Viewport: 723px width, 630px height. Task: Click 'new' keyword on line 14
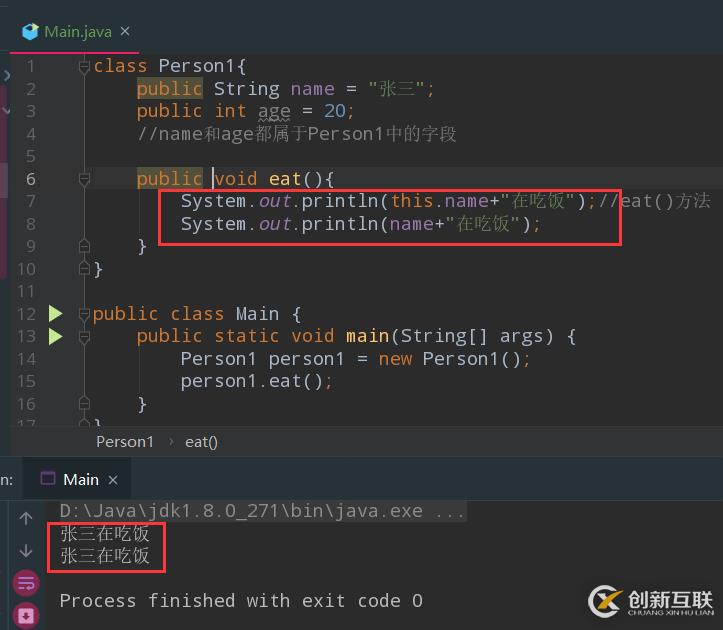pos(395,359)
